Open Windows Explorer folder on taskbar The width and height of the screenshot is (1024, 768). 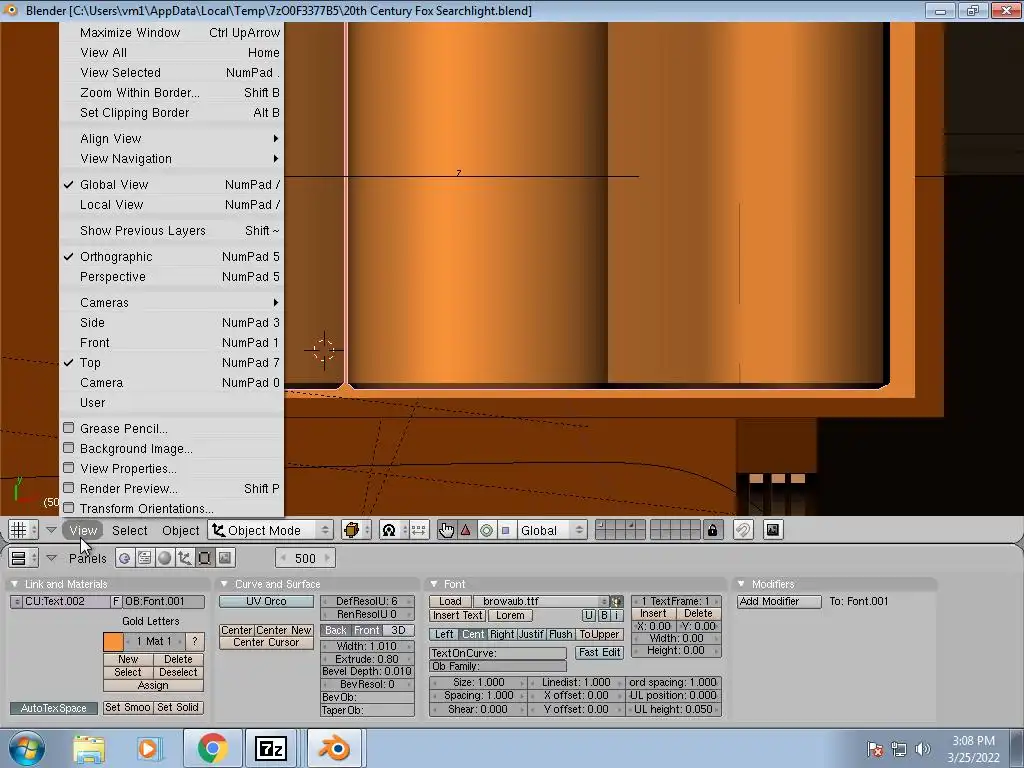pos(89,748)
